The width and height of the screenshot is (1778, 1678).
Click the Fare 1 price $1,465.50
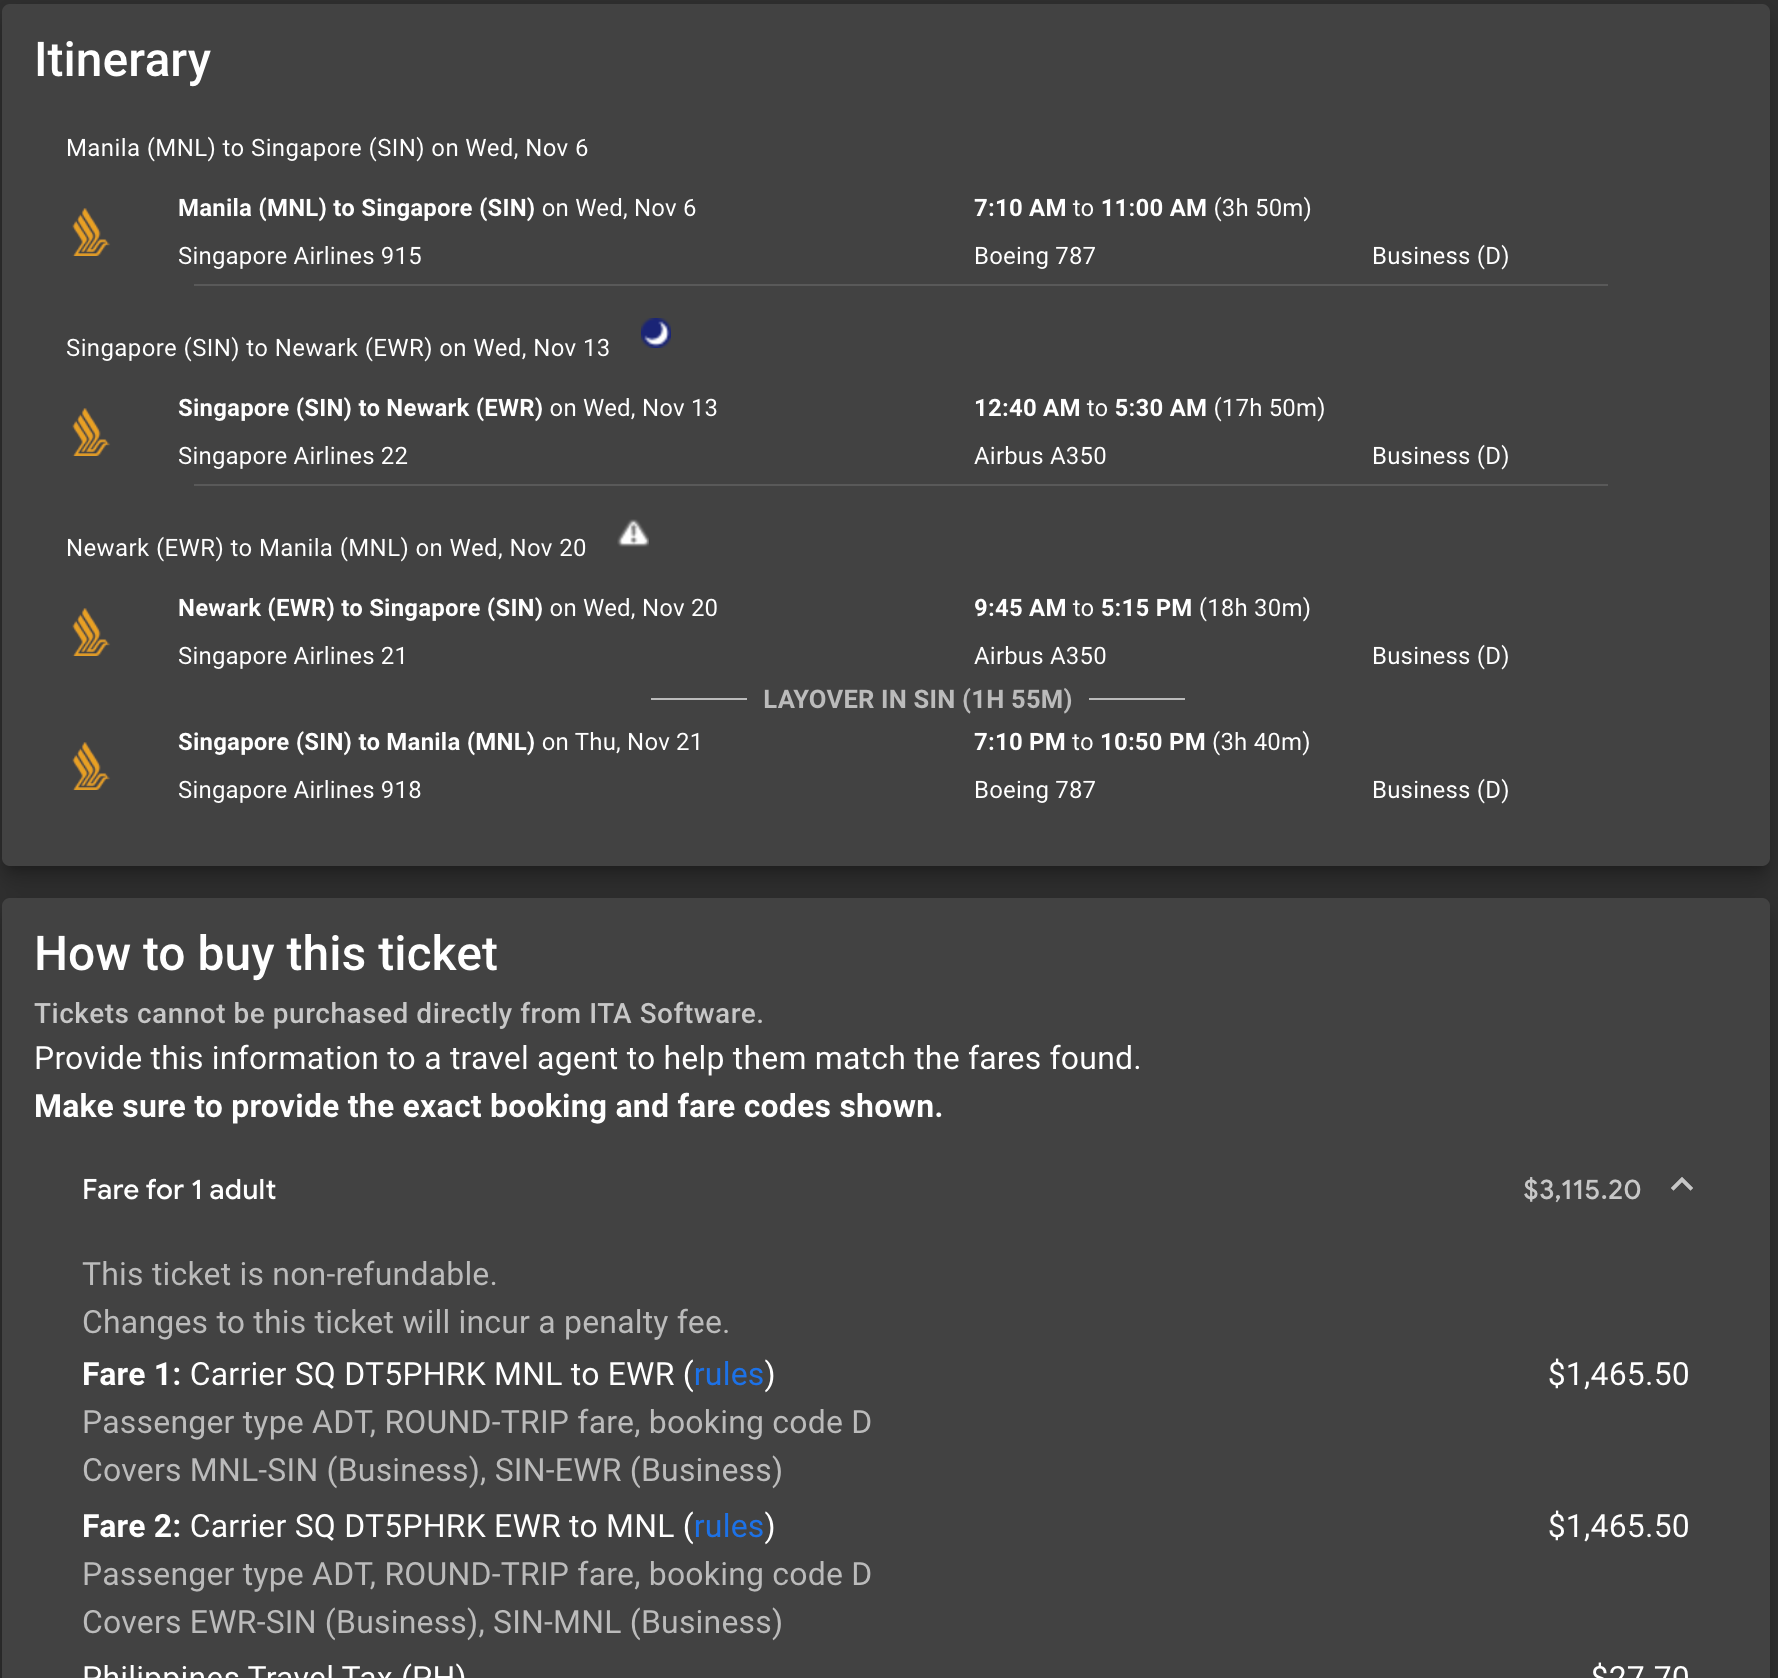click(x=1618, y=1374)
